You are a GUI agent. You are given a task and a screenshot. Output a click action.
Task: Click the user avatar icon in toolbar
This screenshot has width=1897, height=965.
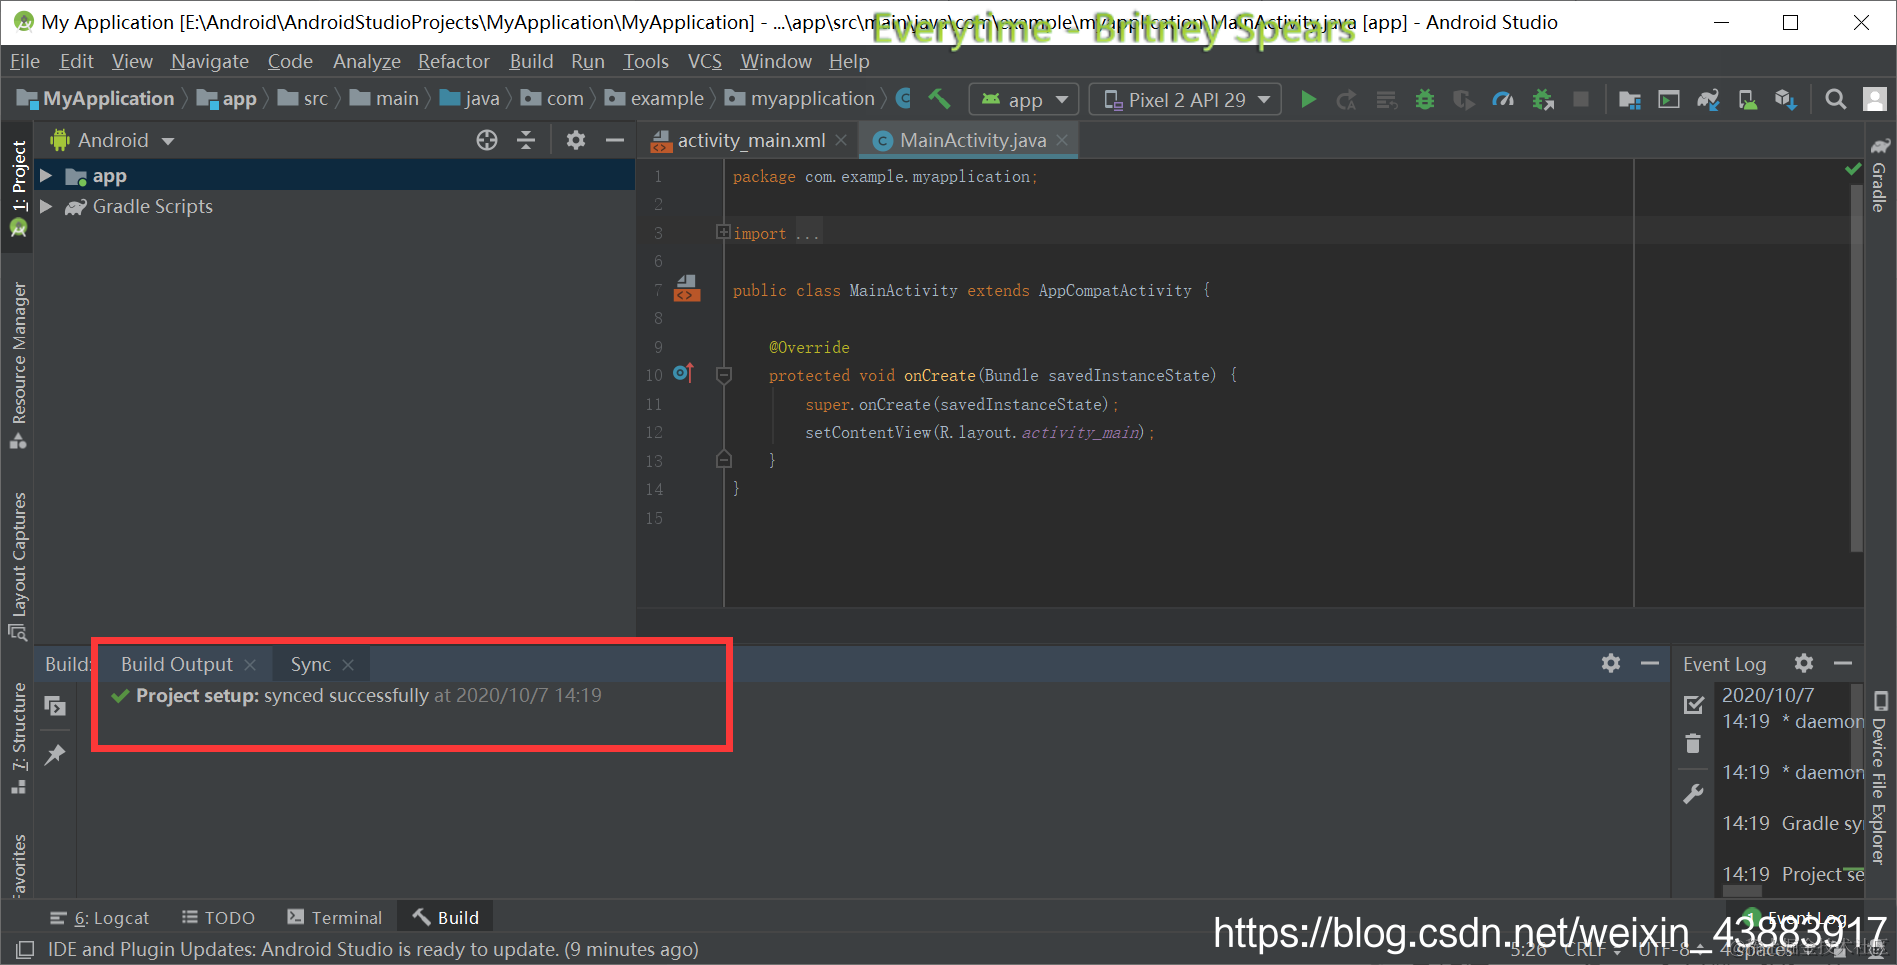tap(1875, 99)
